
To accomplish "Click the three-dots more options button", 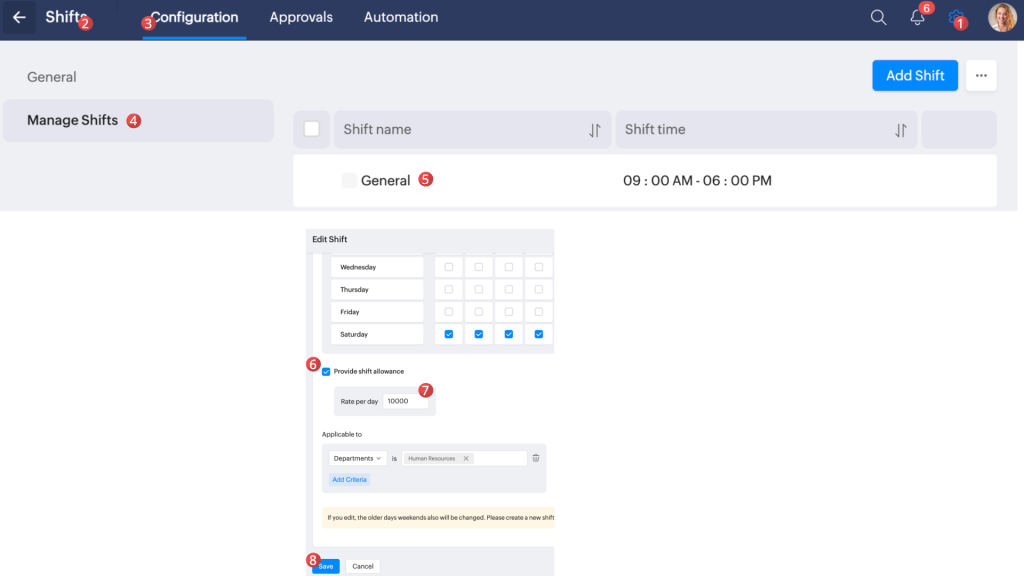I will pyautogui.click(x=980, y=76).
